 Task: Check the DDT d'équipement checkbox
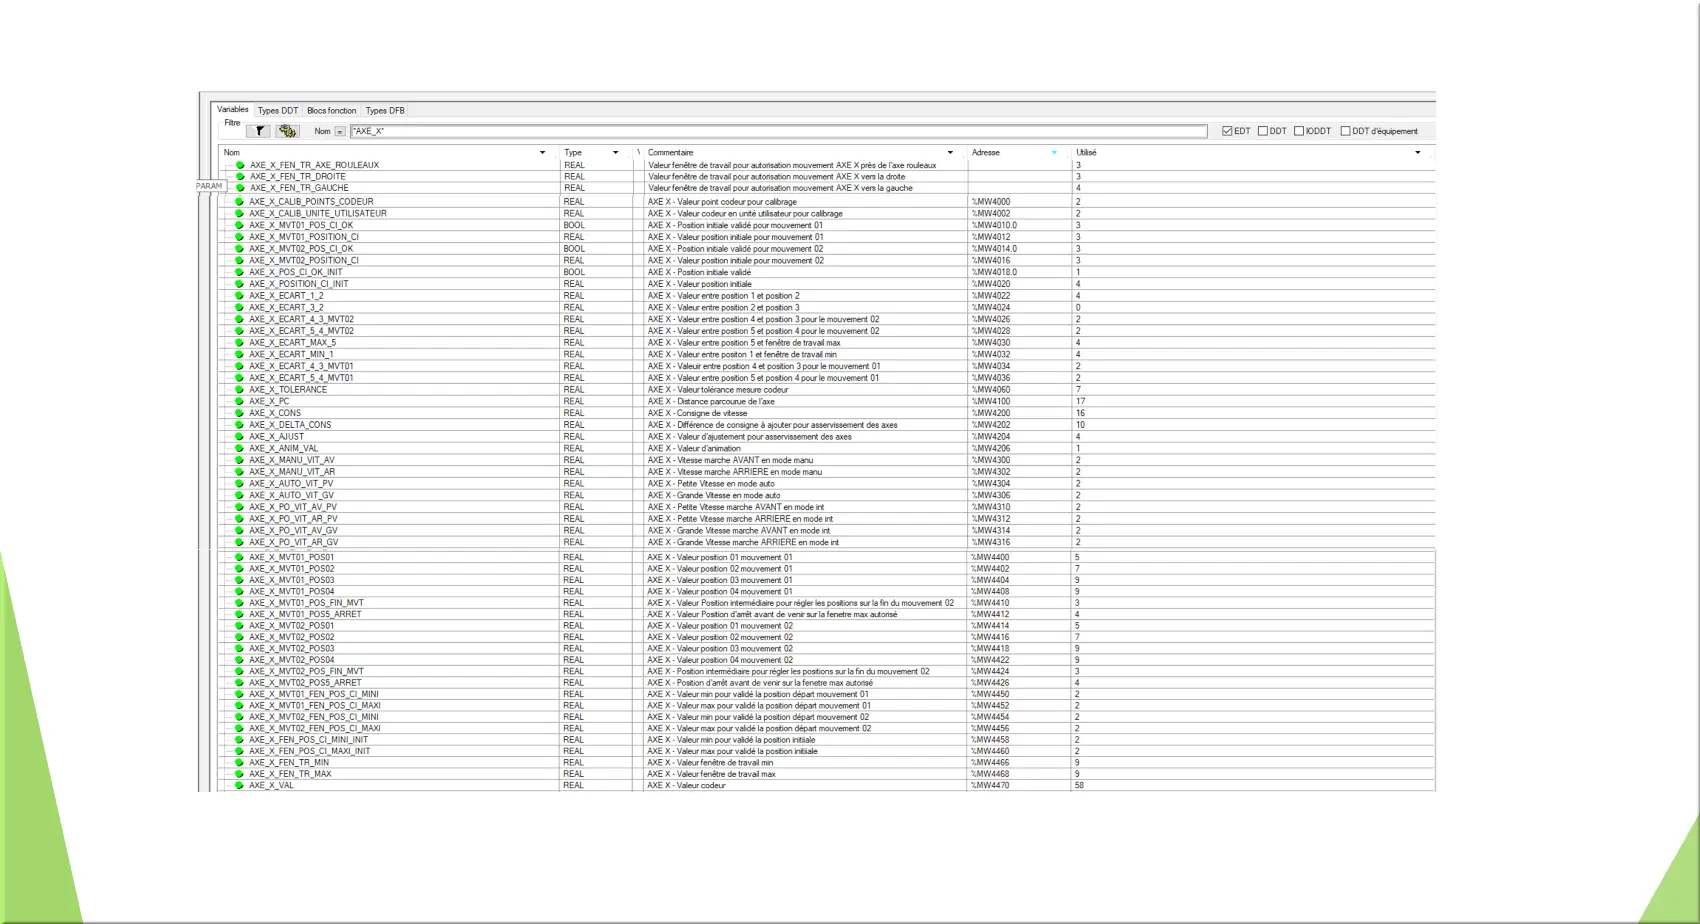tap(1346, 131)
